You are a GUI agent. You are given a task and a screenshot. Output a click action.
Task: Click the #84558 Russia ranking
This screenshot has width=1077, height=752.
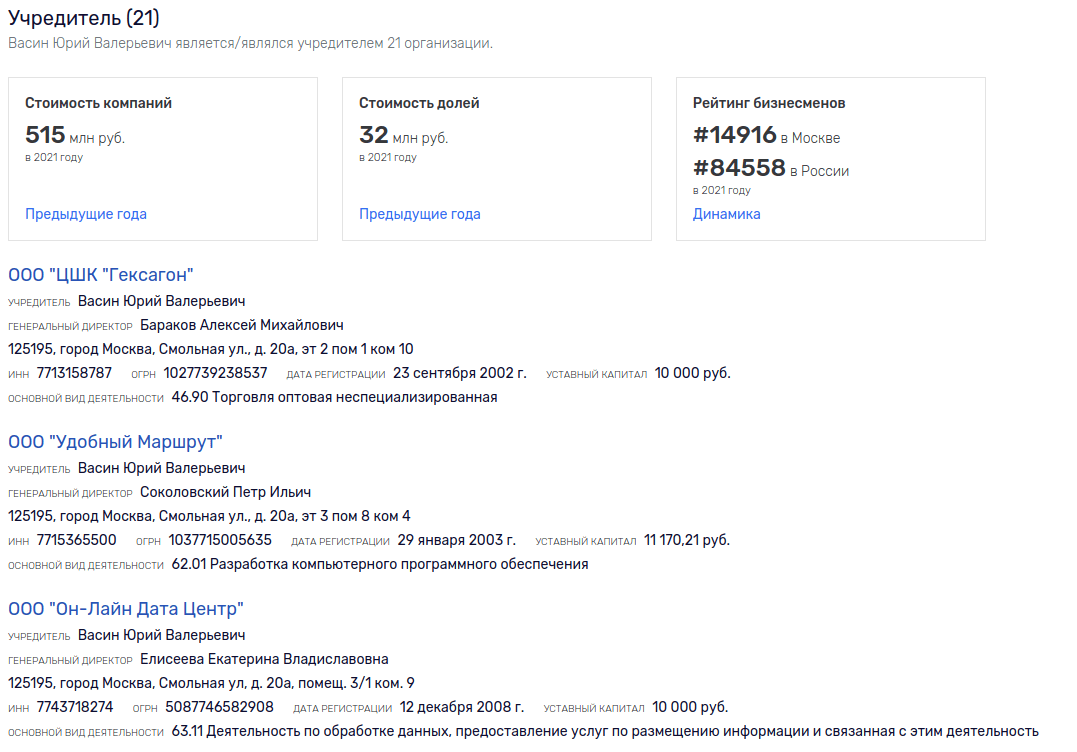click(x=739, y=168)
